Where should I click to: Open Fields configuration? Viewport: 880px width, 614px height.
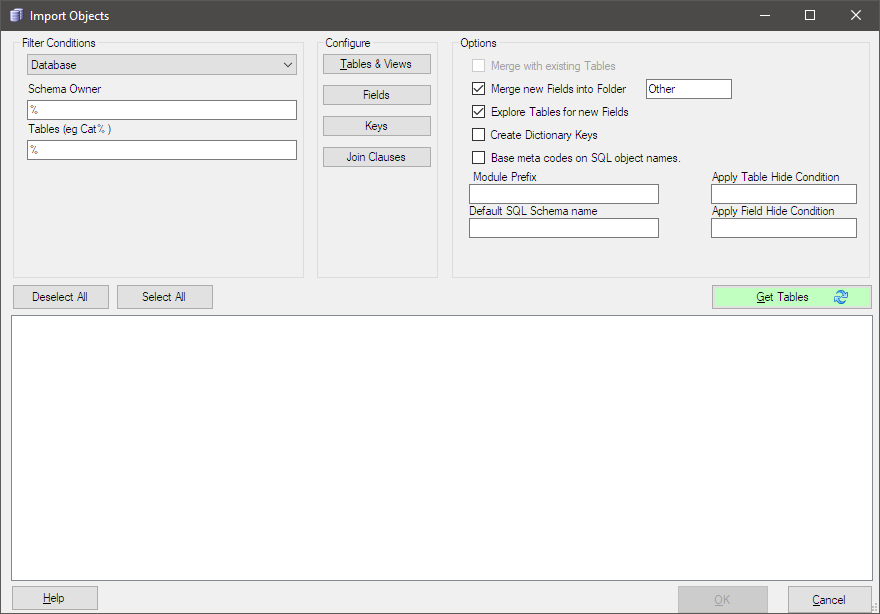click(377, 95)
